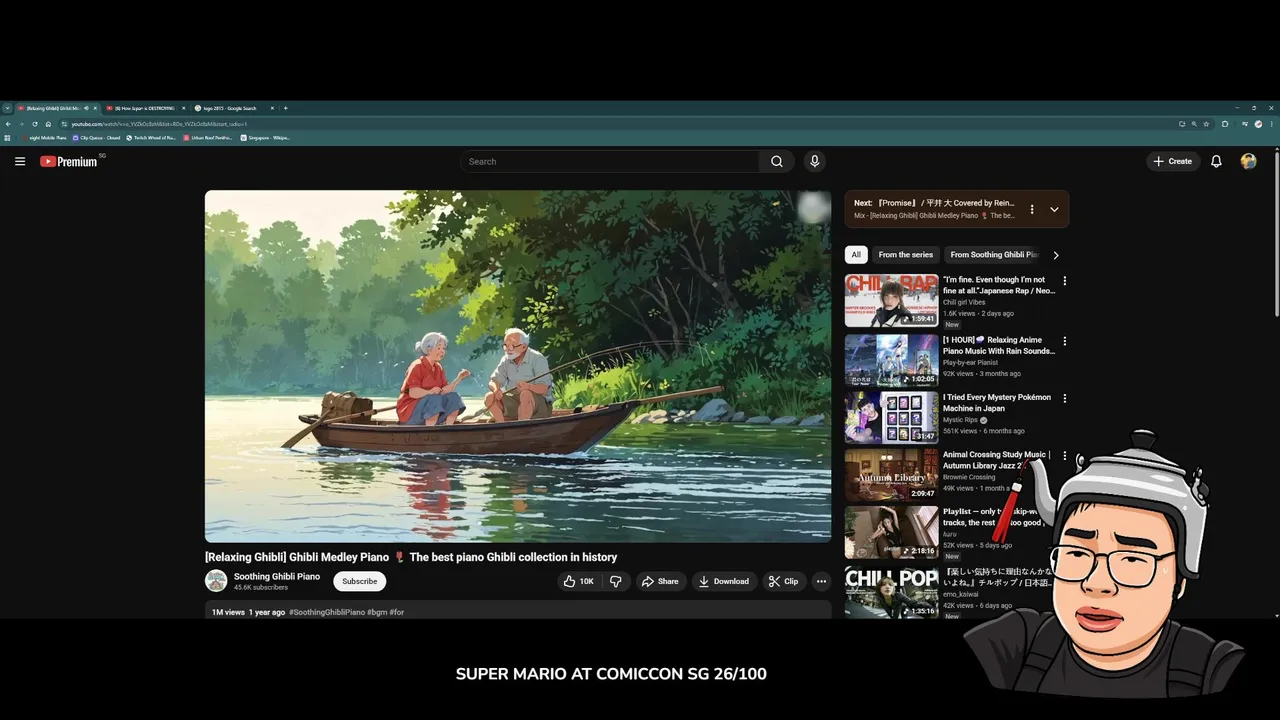Switch to the Google Search tab
This screenshot has width=1280, height=720.
click(230, 108)
